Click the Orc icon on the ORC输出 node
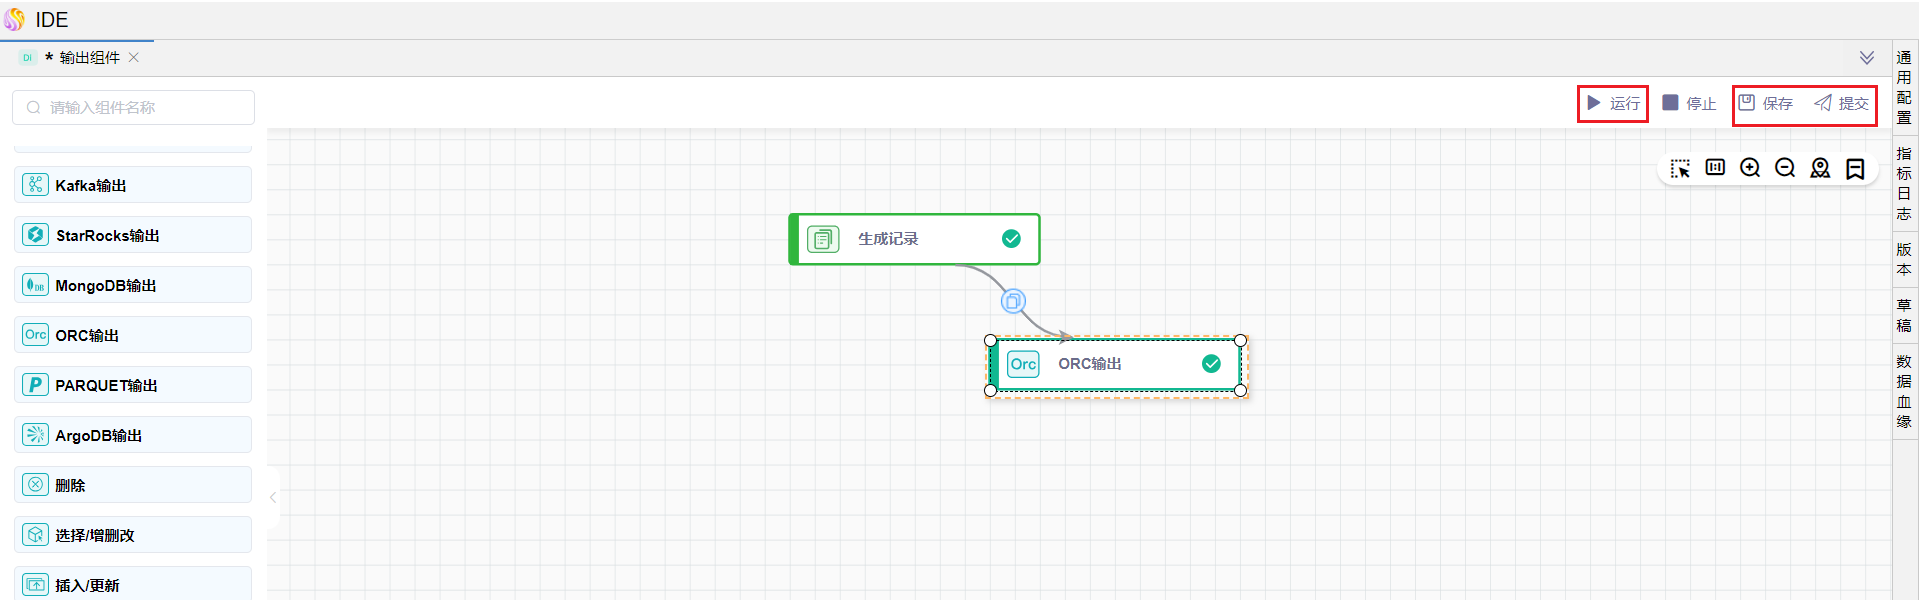The height and width of the screenshot is (600, 1919). [x=1023, y=364]
